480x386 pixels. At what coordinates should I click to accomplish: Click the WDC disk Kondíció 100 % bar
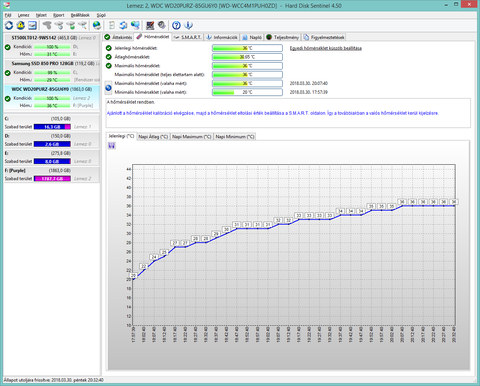[x=52, y=98]
